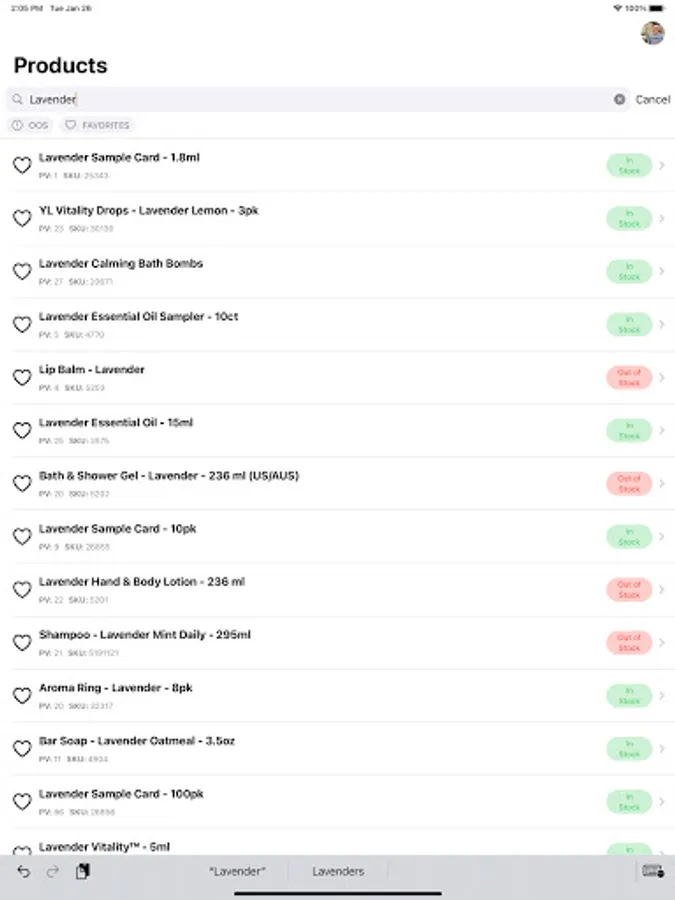
Task: Tap Out of Stock badge on Bath & Shower Gel
Action: click(629, 484)
